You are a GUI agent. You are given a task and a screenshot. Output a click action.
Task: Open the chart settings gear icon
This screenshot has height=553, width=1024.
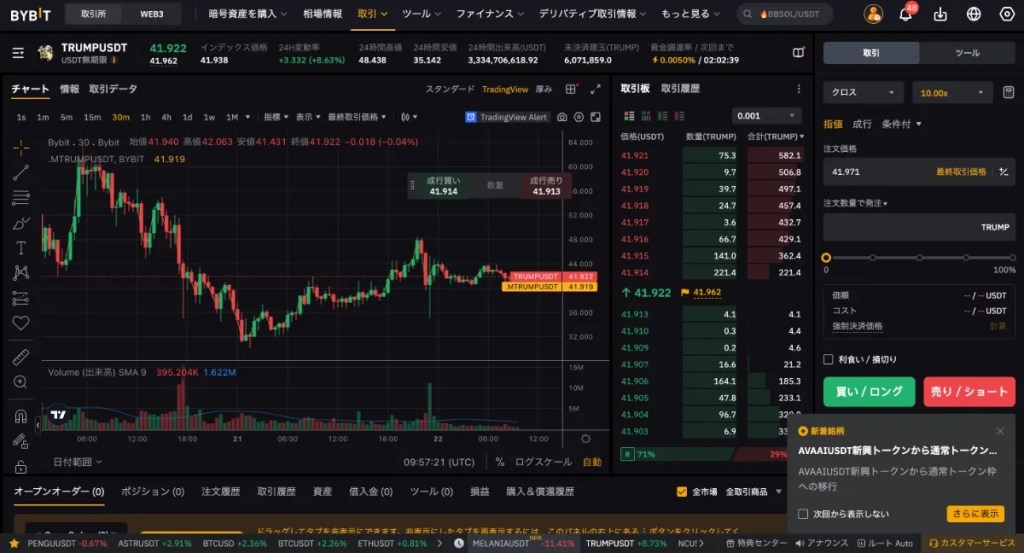[585, 439]
